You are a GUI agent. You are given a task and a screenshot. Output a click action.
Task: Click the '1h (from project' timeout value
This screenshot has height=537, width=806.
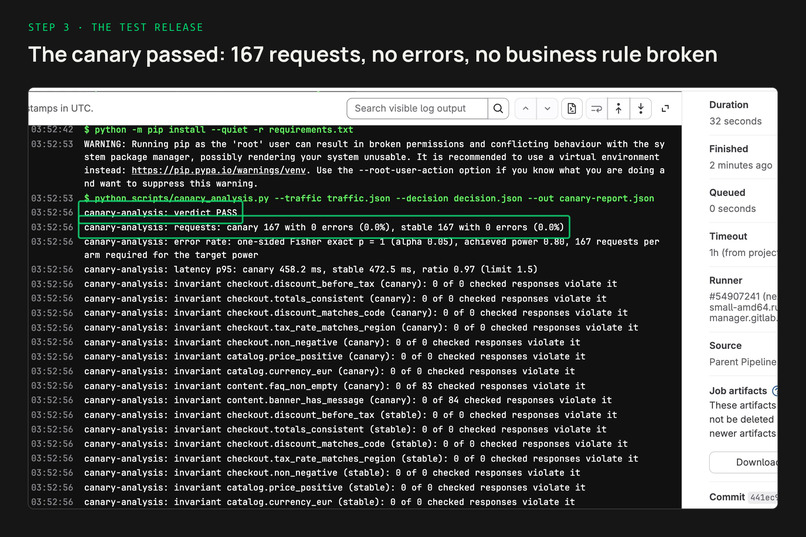[743, 252]
